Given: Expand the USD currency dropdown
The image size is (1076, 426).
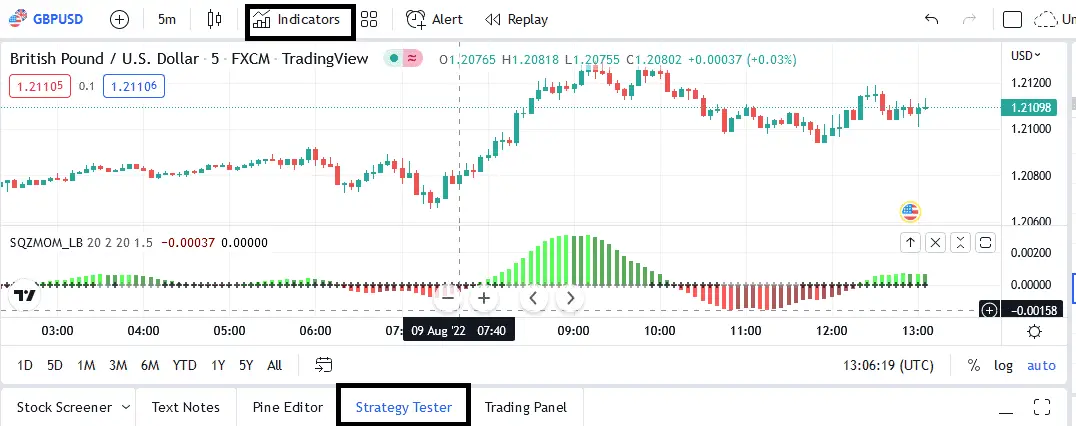Looking at the screenshot, I should pyautogui.click(x=1025, y=56).
